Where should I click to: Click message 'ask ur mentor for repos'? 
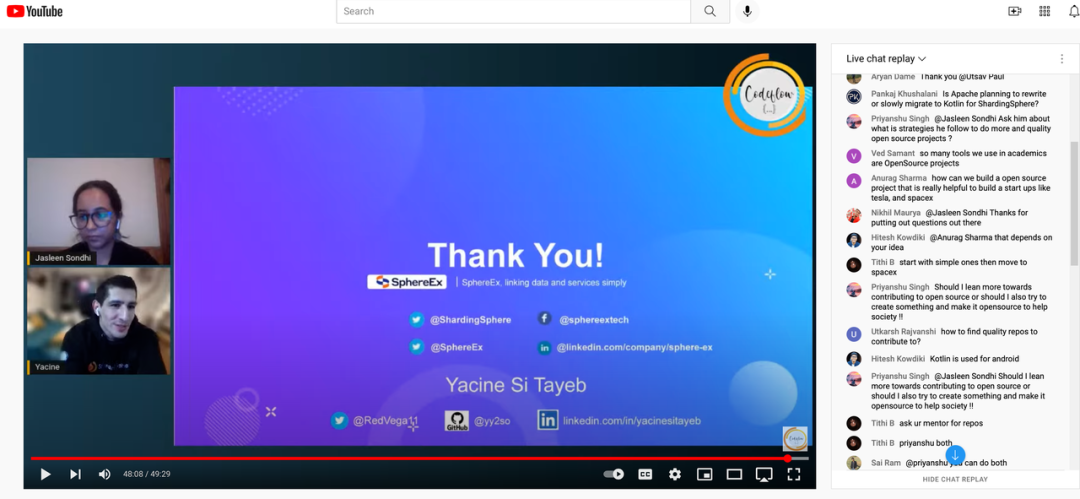941,423
